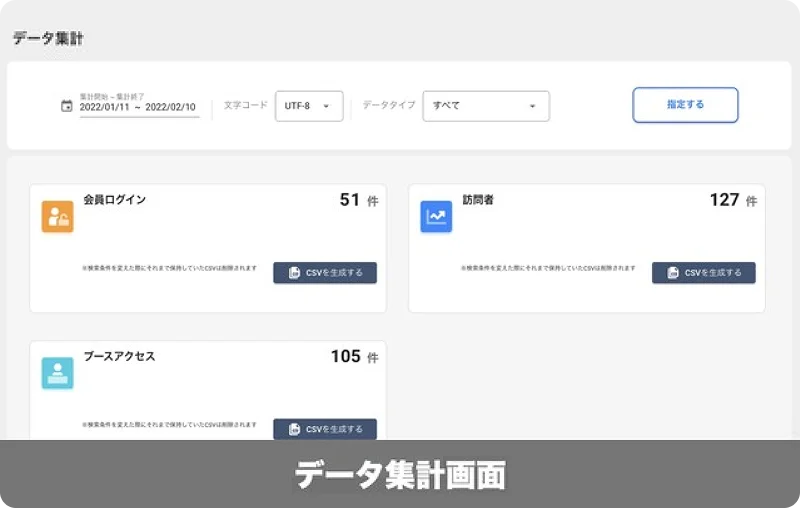
Task: Click the 2022/01/11 ~ 2022/02/10 date field
Action: 138,107
